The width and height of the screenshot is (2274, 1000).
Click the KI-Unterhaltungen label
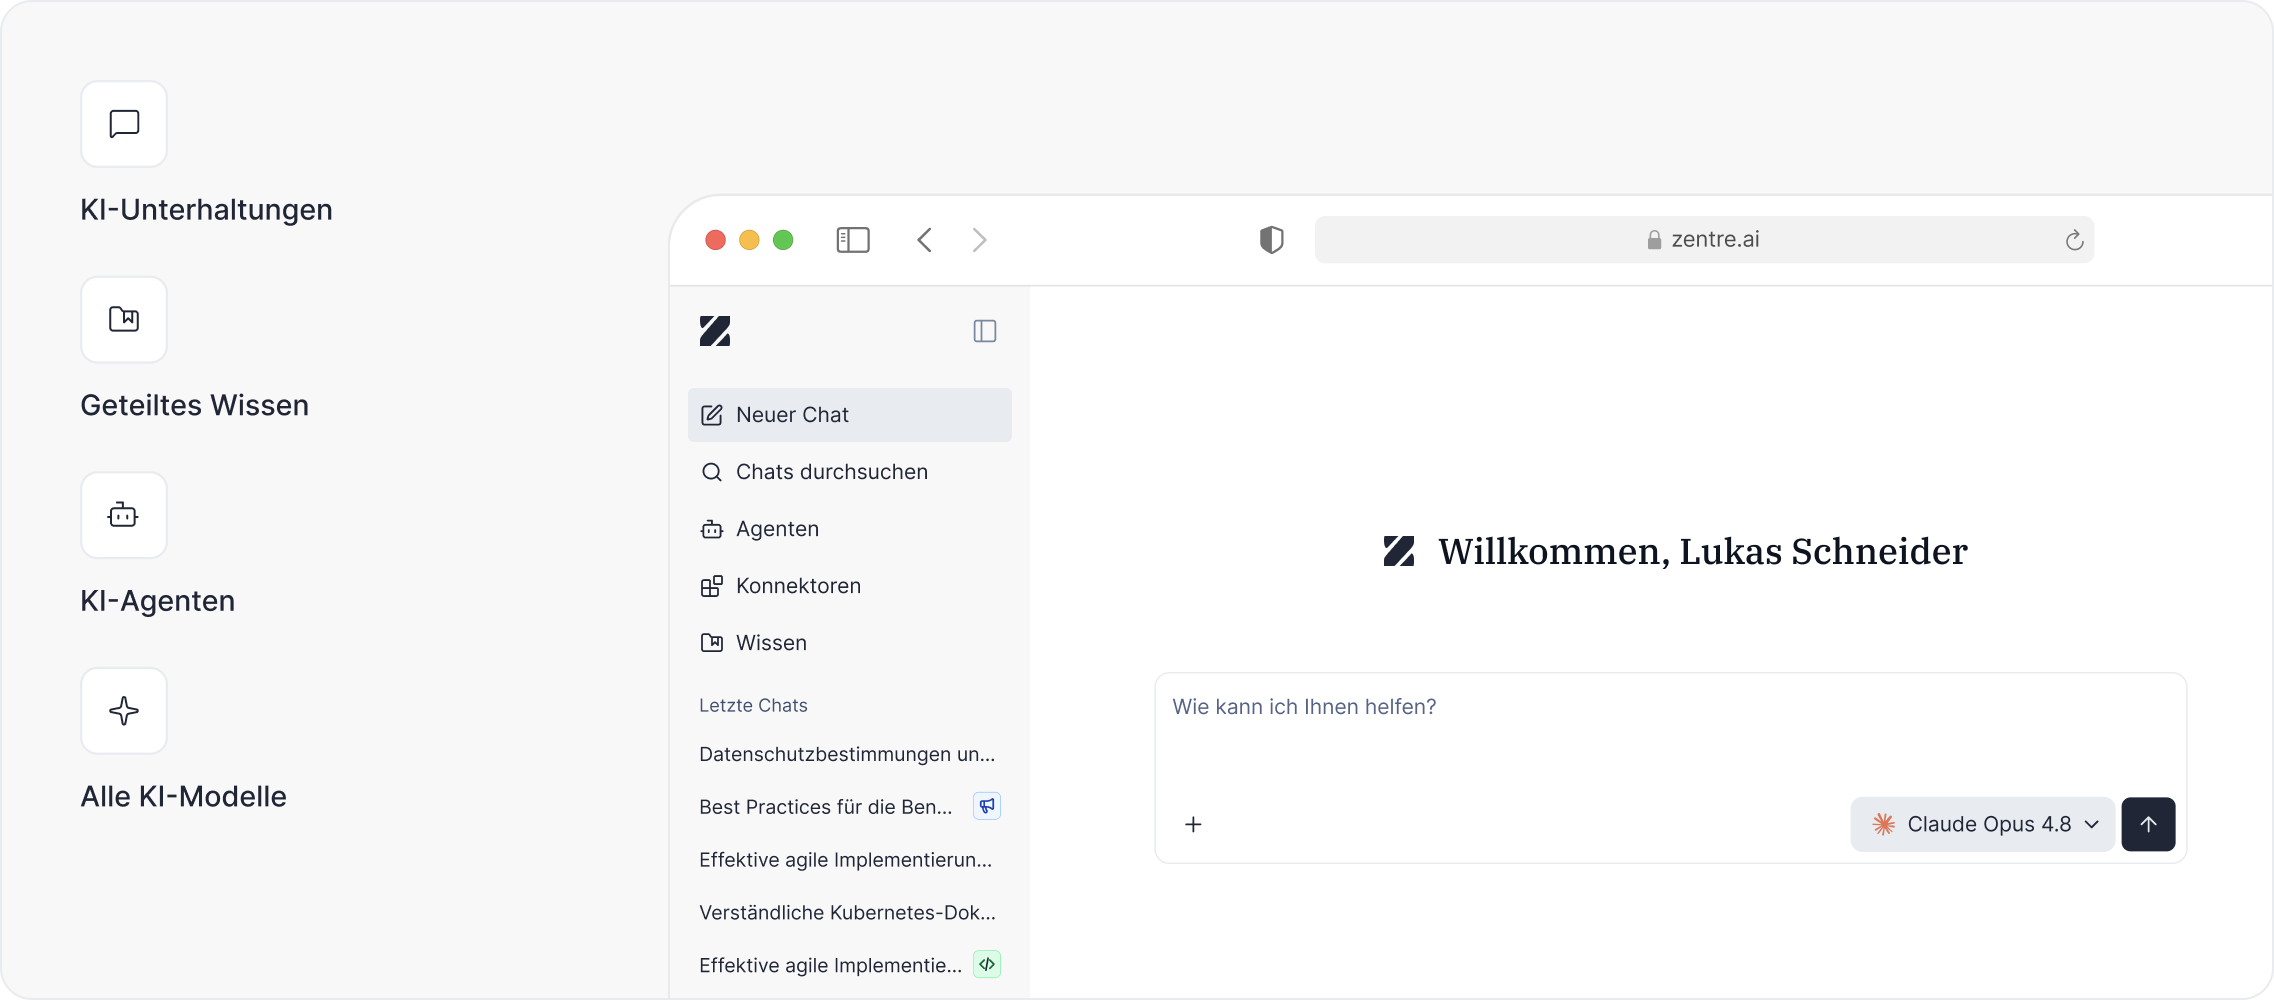tap(206, 210)
